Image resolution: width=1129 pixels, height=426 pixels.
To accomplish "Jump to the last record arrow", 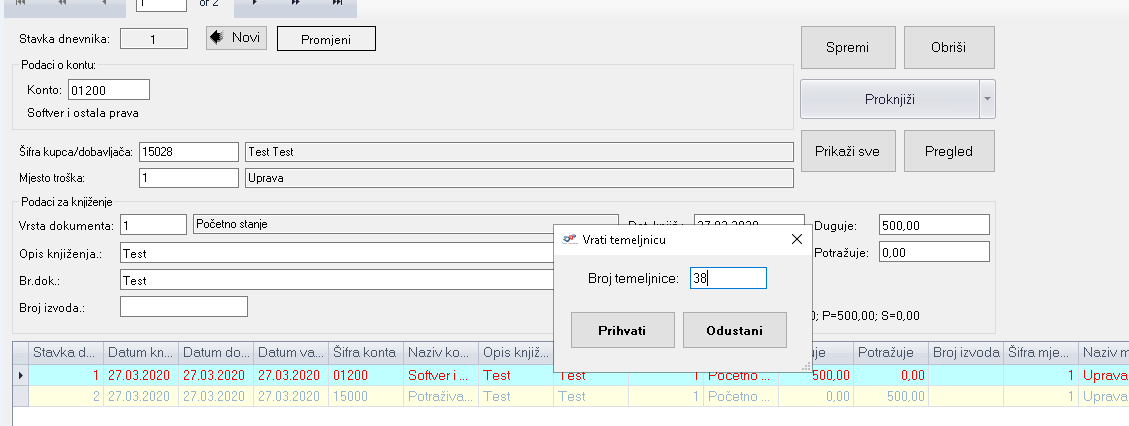I will coord(337,3).
